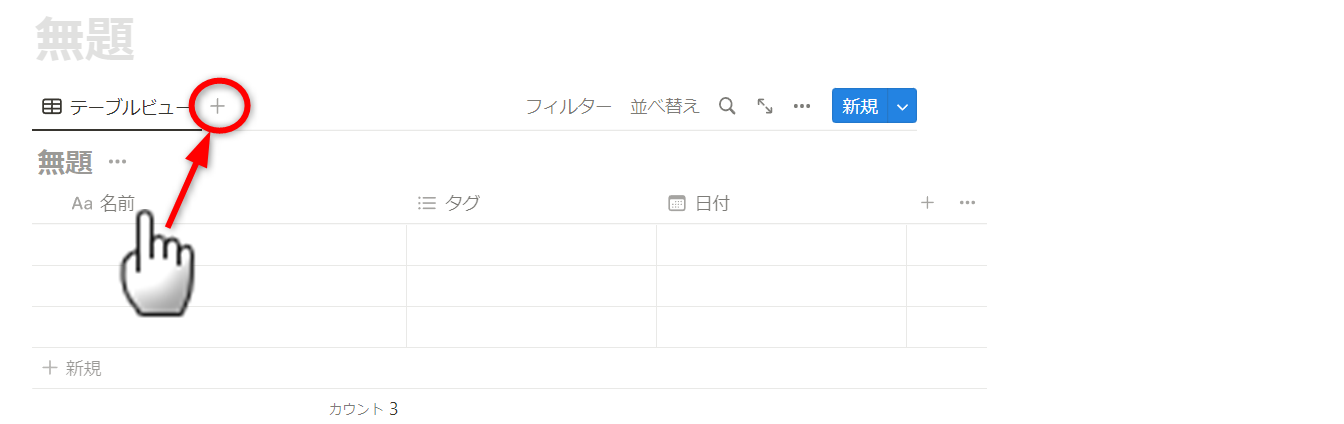Click the カウント 3 calculation footer
The image size is (1344, 424).
pyautogui.click(x=363, y=408)
